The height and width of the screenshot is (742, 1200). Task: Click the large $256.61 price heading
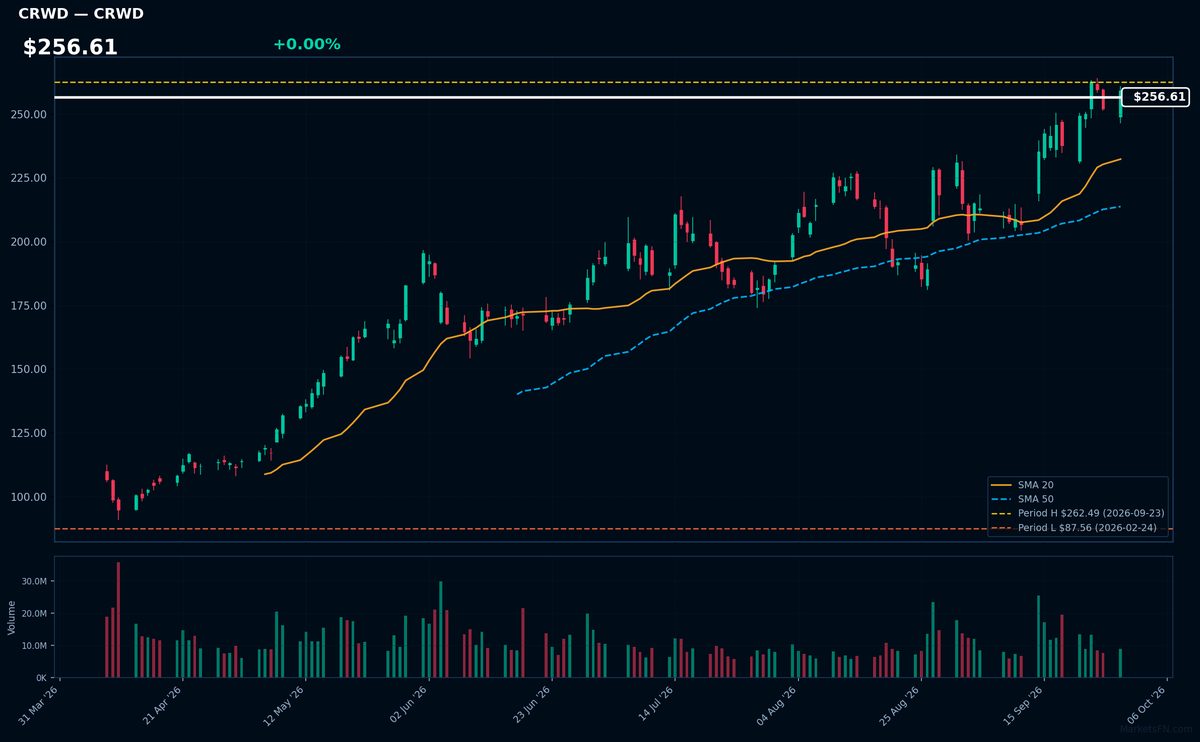70,47
